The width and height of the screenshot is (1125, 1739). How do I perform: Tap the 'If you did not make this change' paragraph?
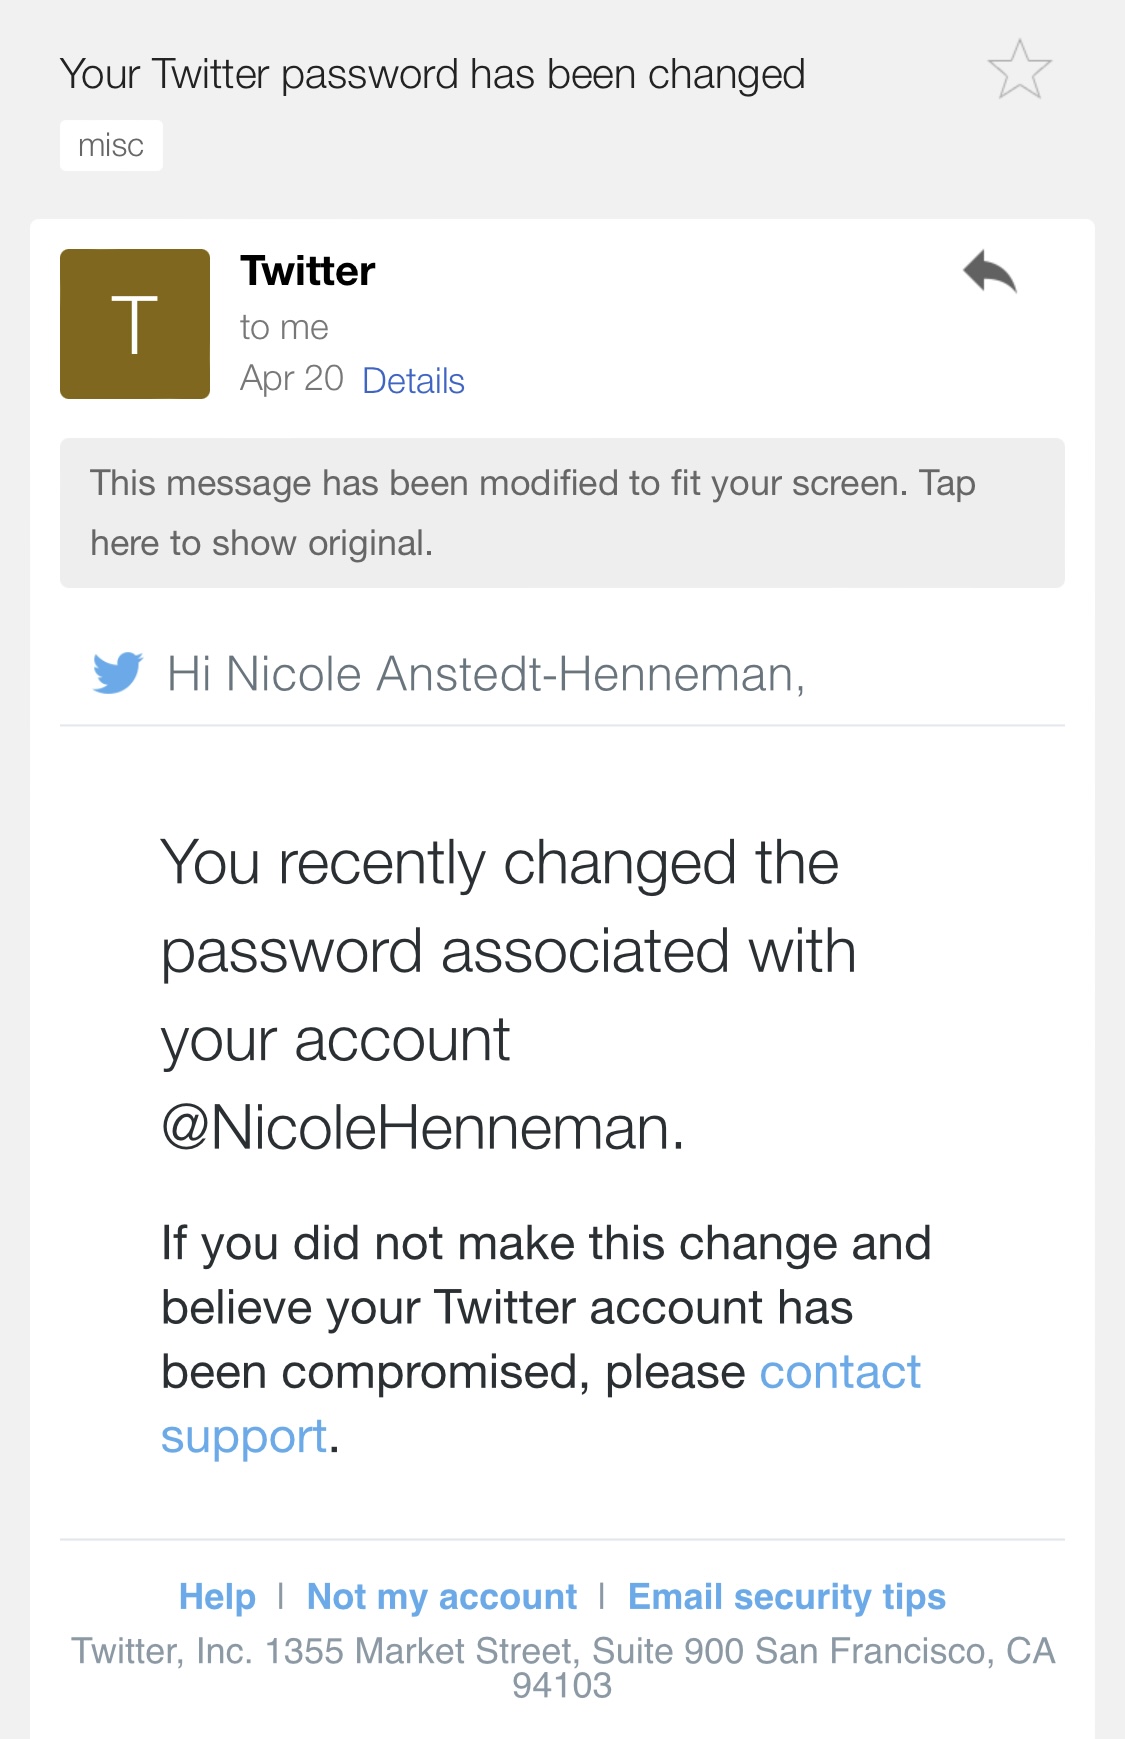tap(545, 1308)
